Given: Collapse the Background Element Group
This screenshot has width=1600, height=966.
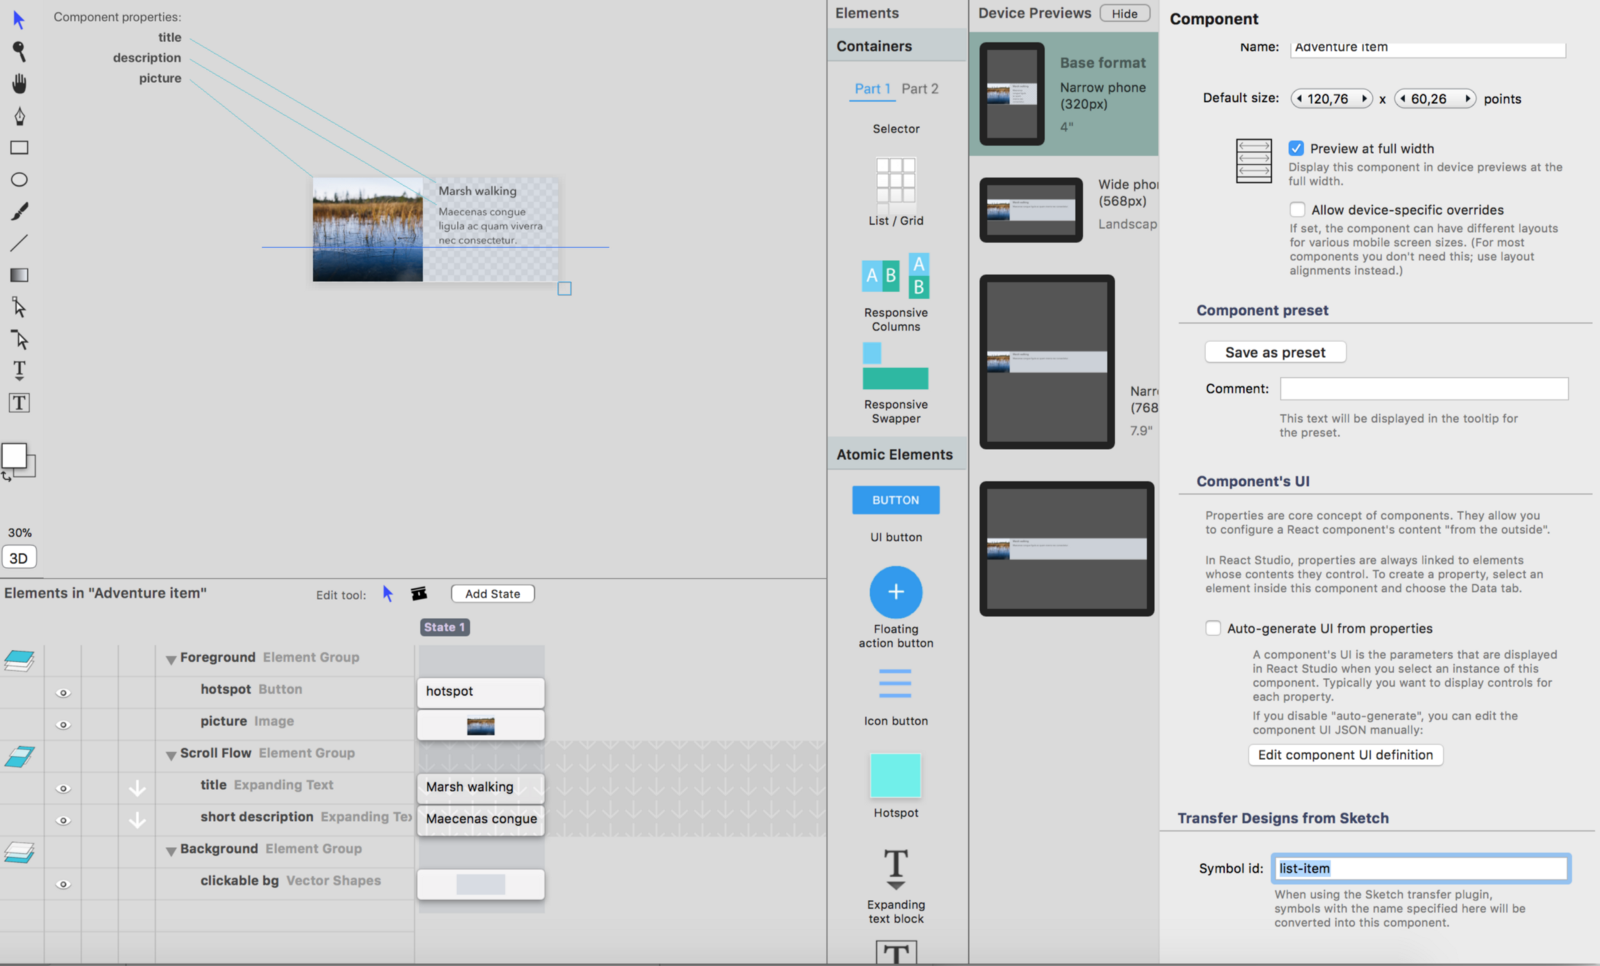Looking at the screenshot, I should pos(171,851).
